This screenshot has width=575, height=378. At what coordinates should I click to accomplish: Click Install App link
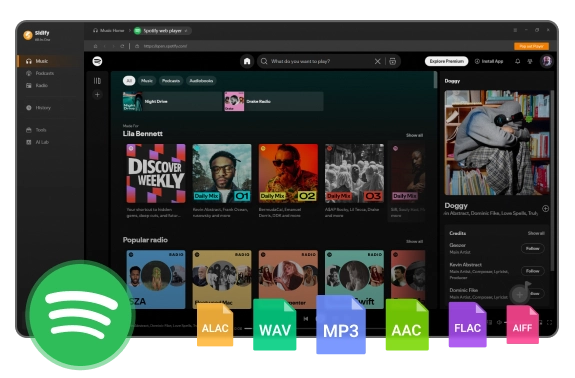[489, 61]
